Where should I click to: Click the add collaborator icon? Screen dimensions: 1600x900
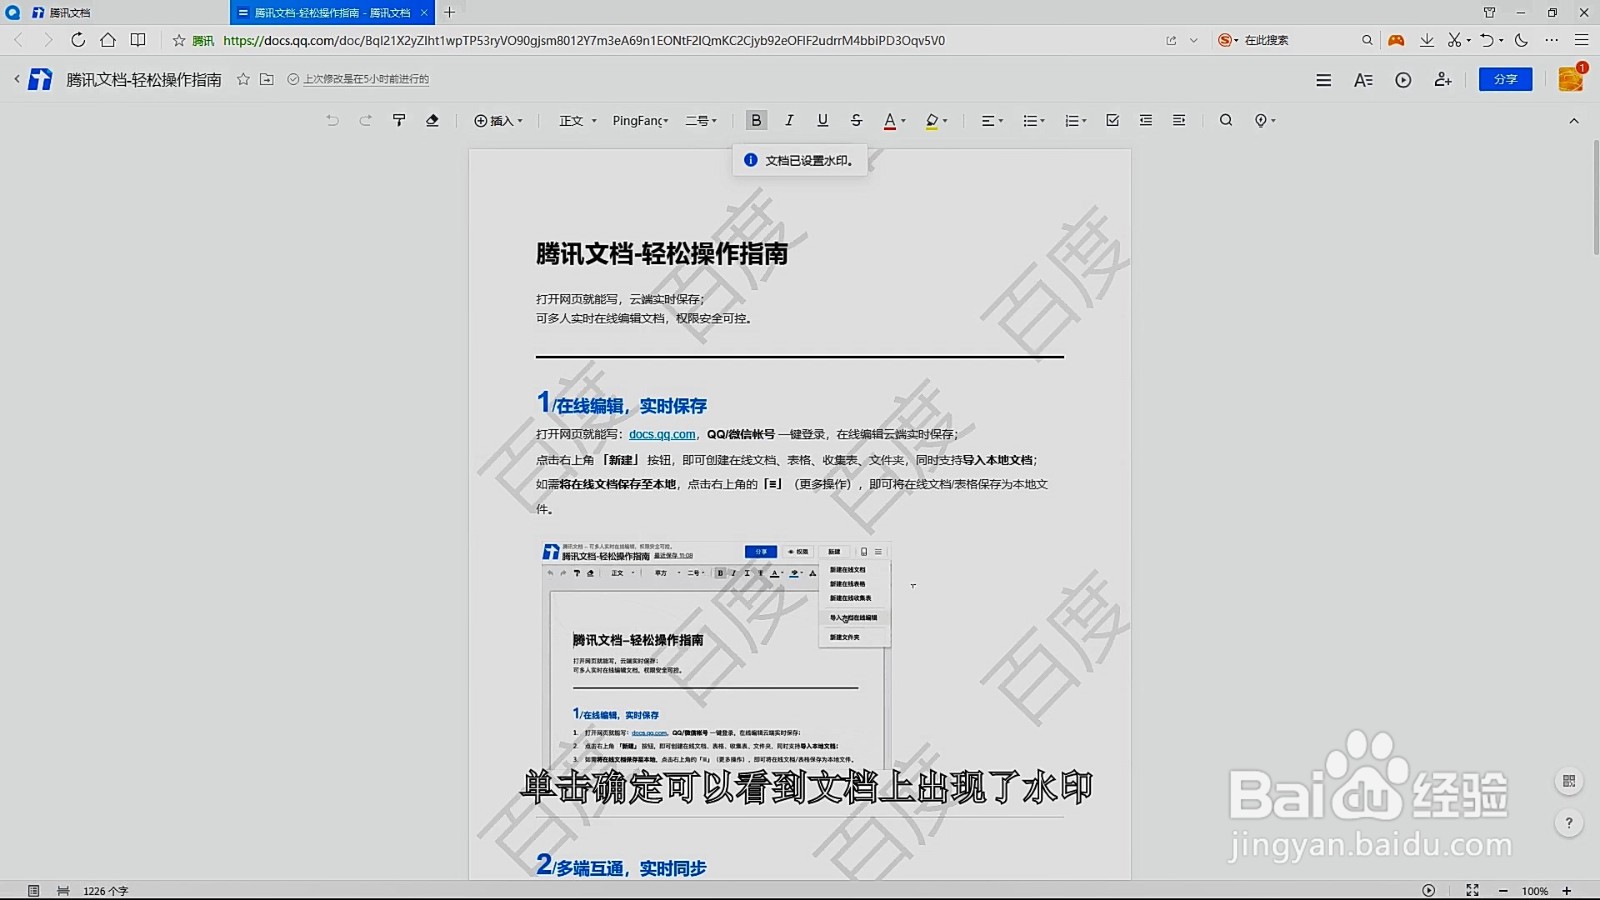[x=1443, y=80]
